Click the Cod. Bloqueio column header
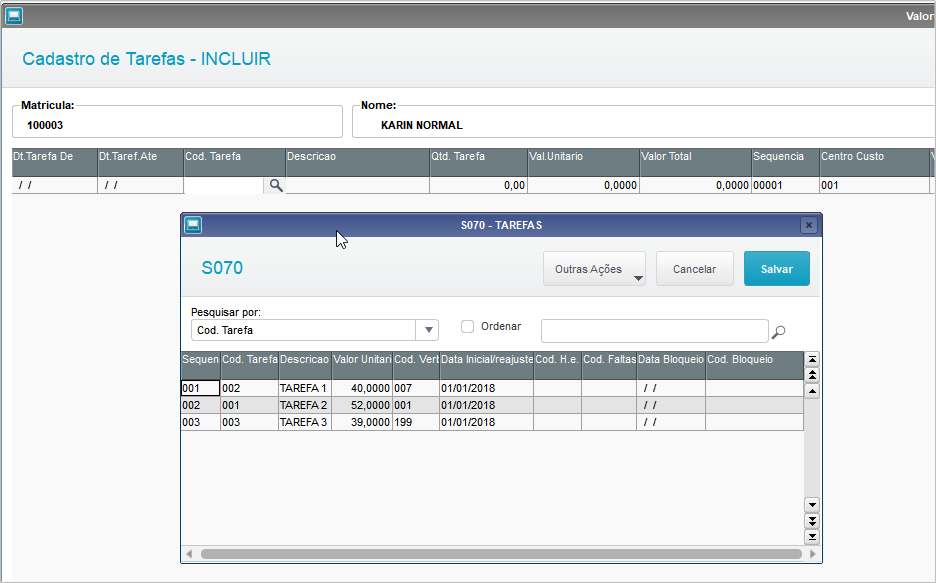This screenshot has width=936, height=583. 755,365
